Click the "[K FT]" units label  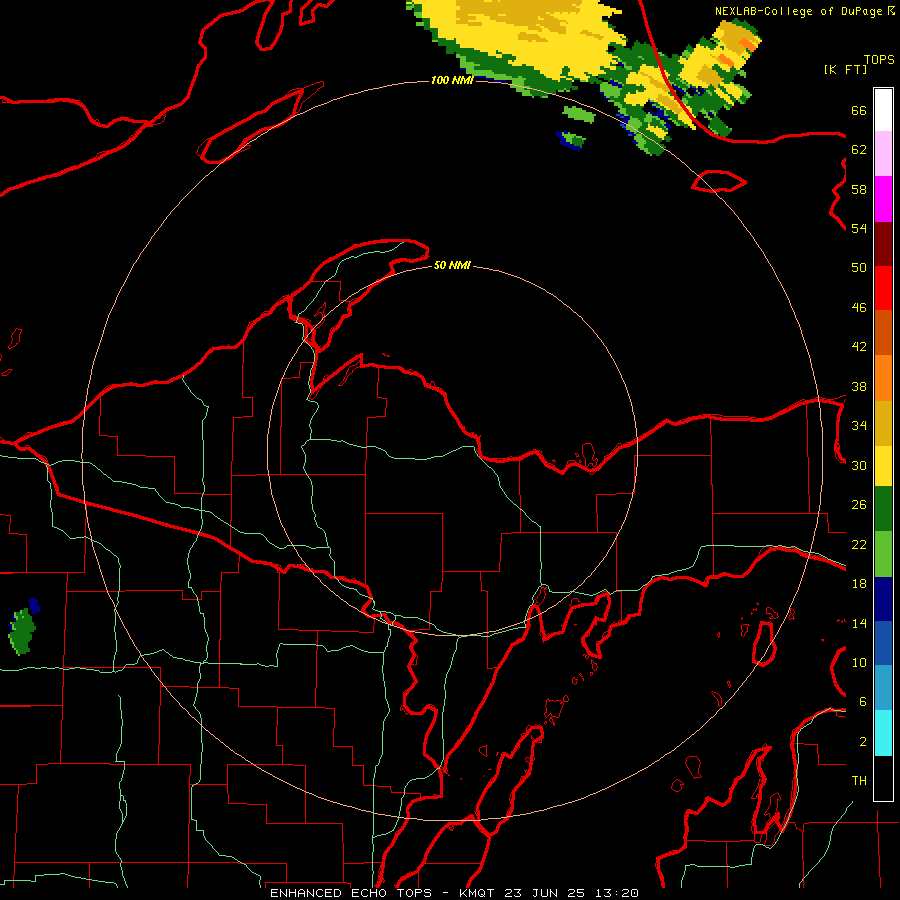[x=845, y=69]
